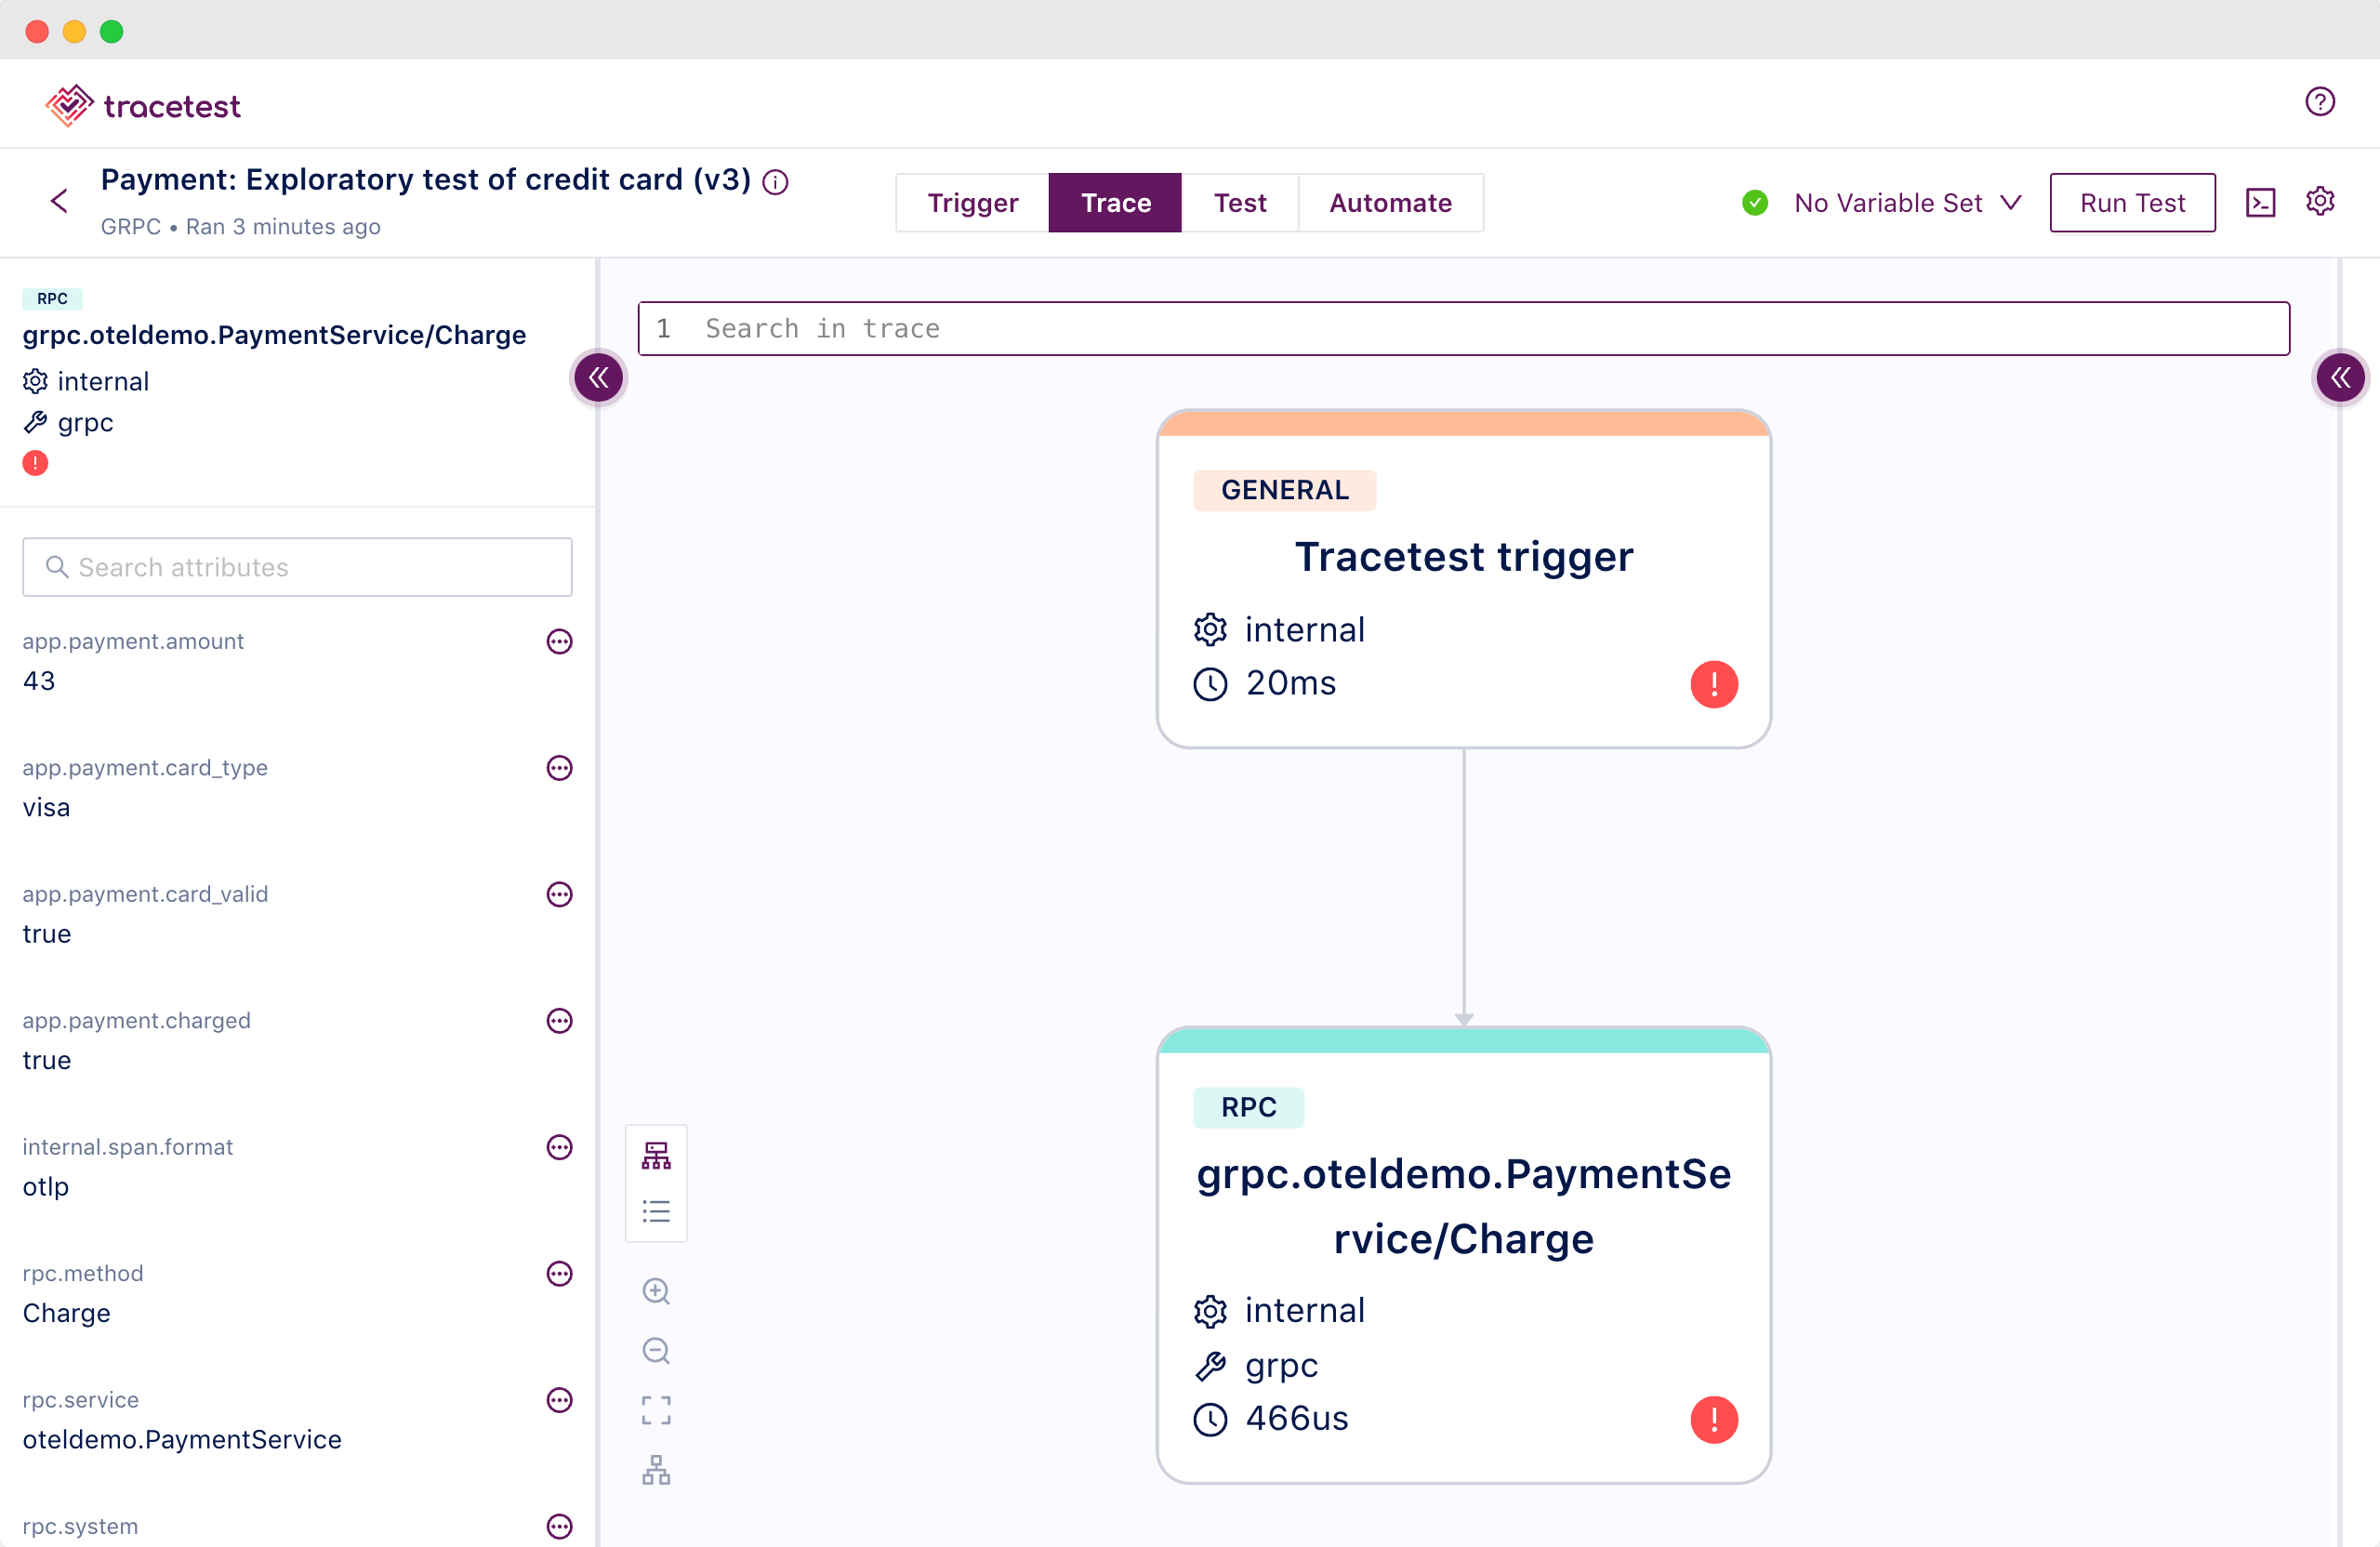
Task: Open the help question mark icon
Action: 2319,102
